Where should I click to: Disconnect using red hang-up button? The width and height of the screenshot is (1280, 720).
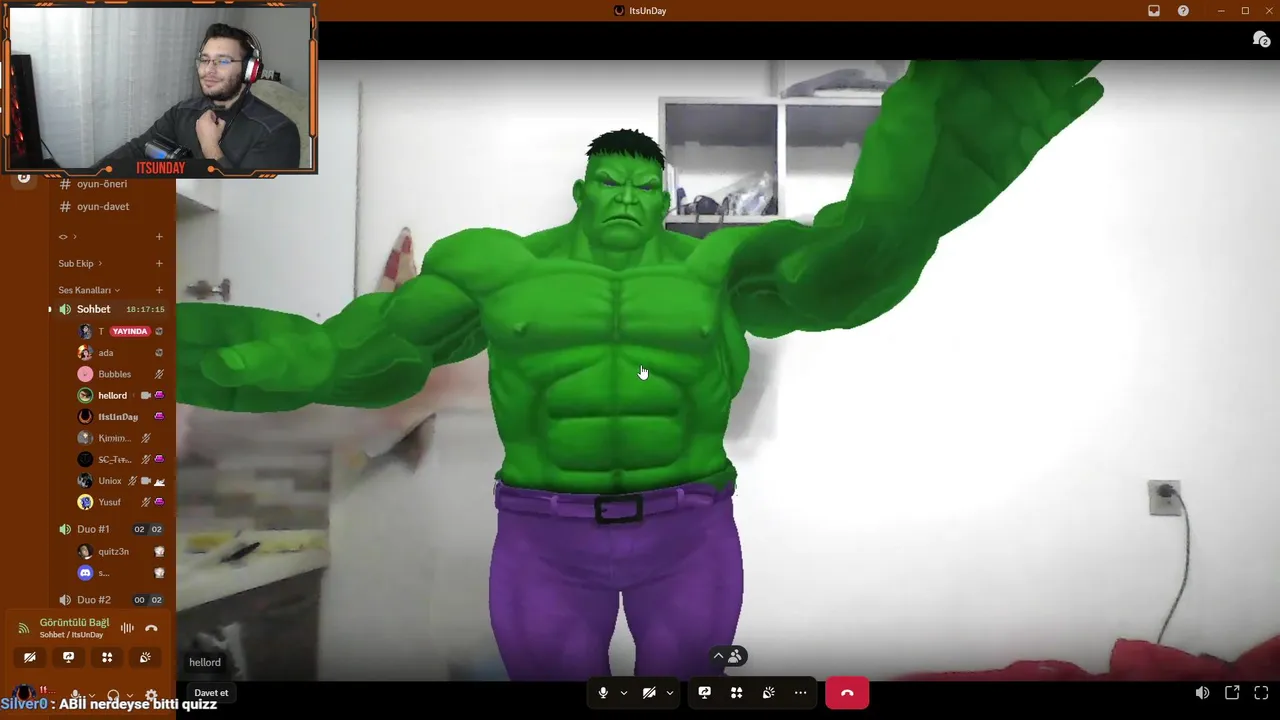point(847,693)
